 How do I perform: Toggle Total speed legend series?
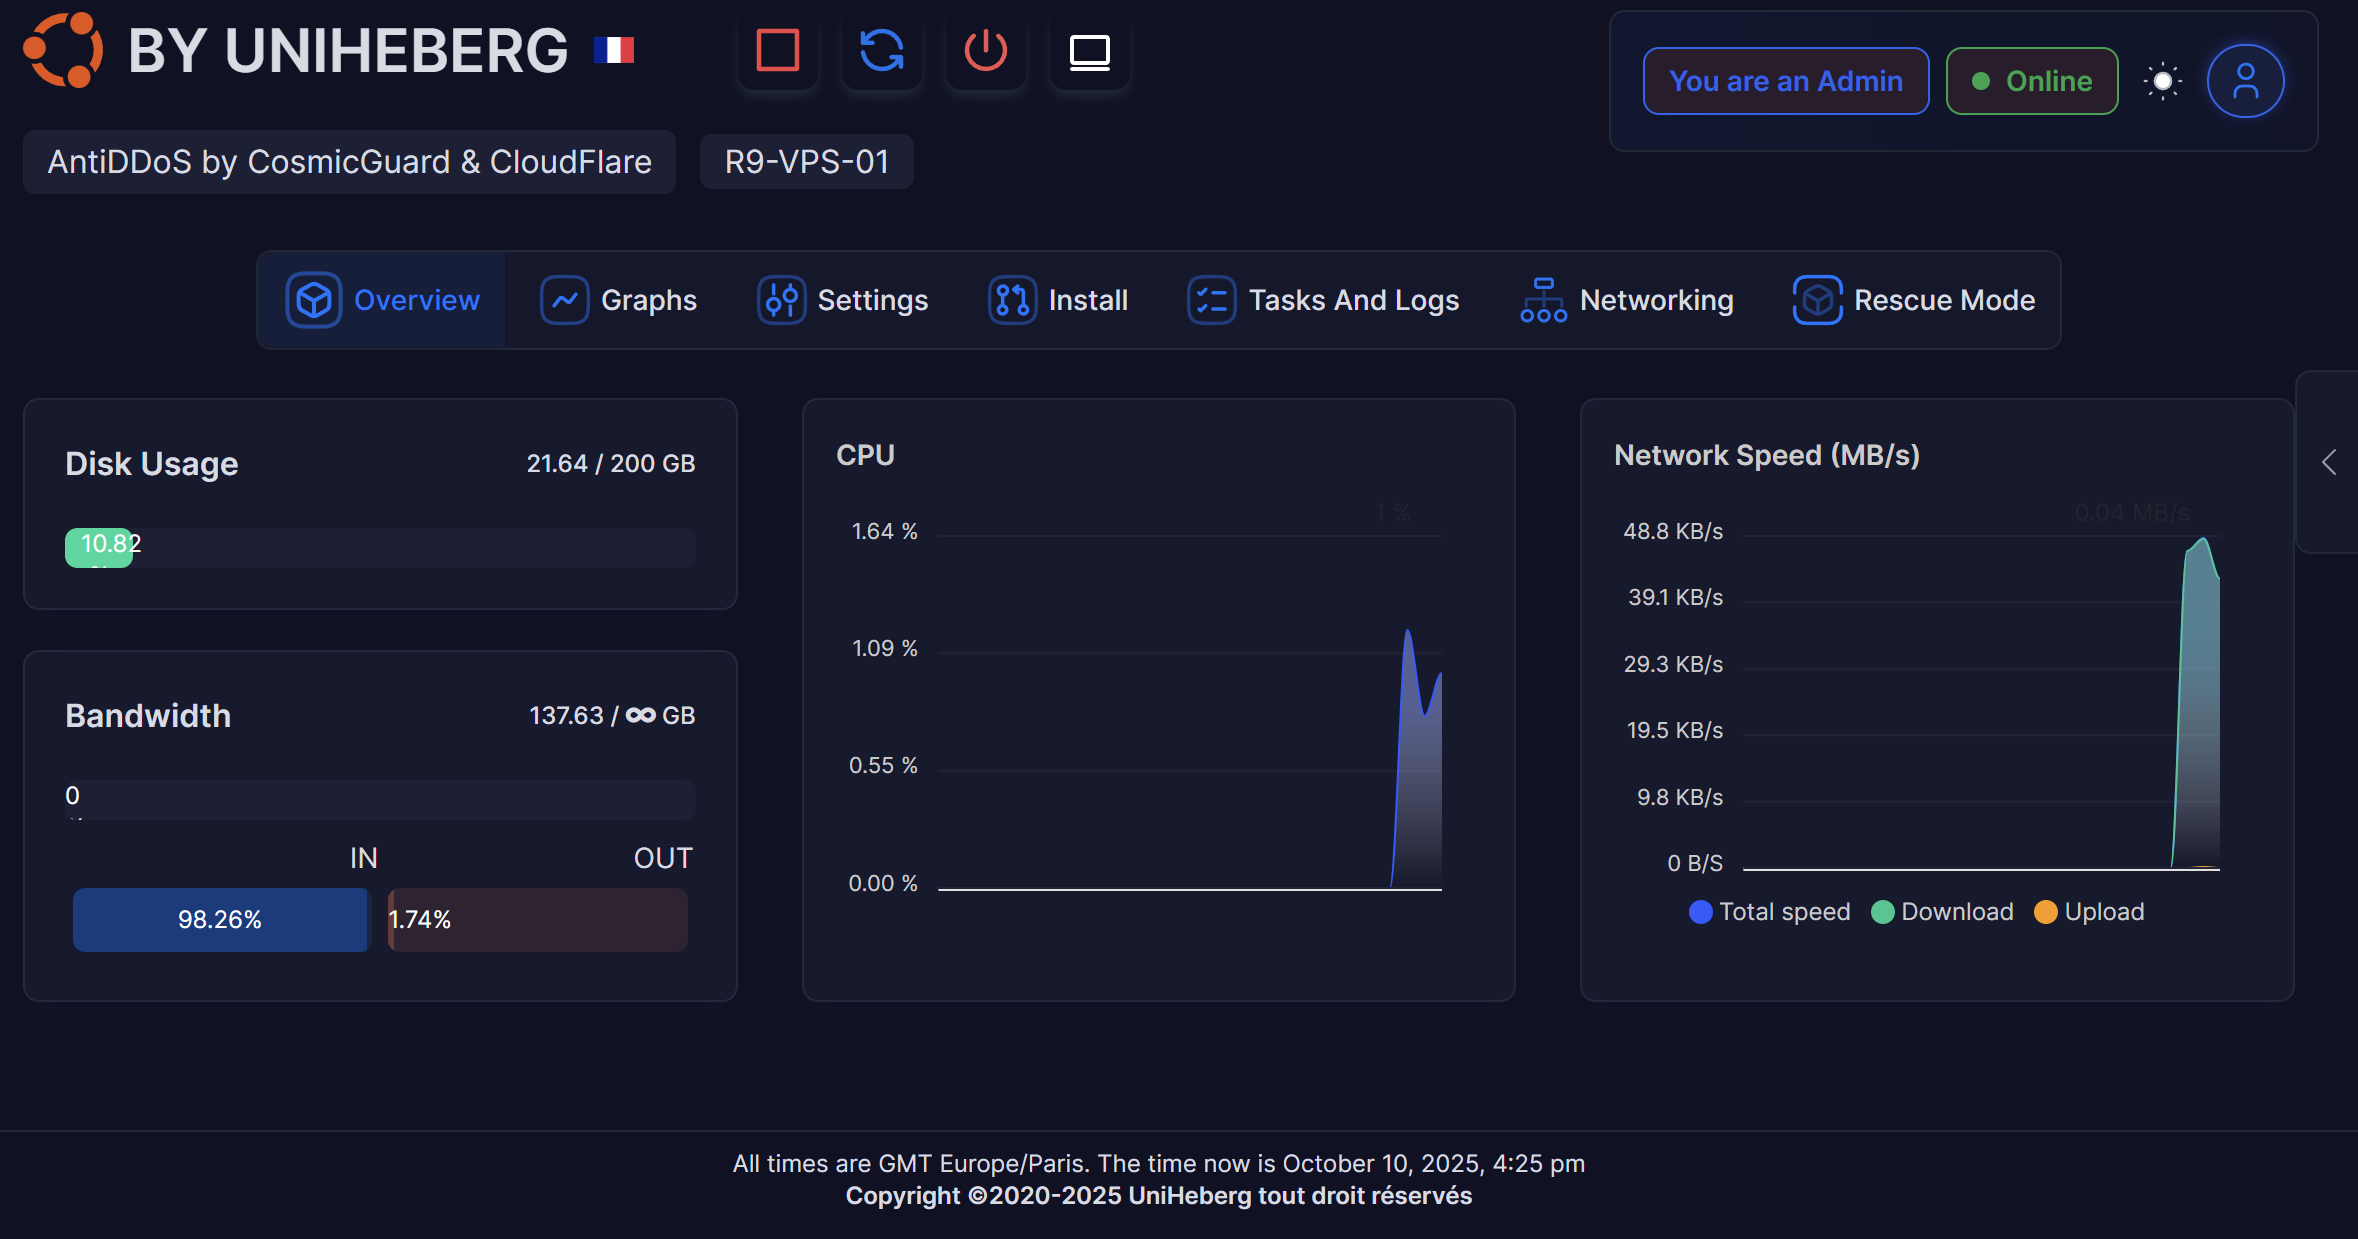pyautogui.click(x=1769, y=912)
